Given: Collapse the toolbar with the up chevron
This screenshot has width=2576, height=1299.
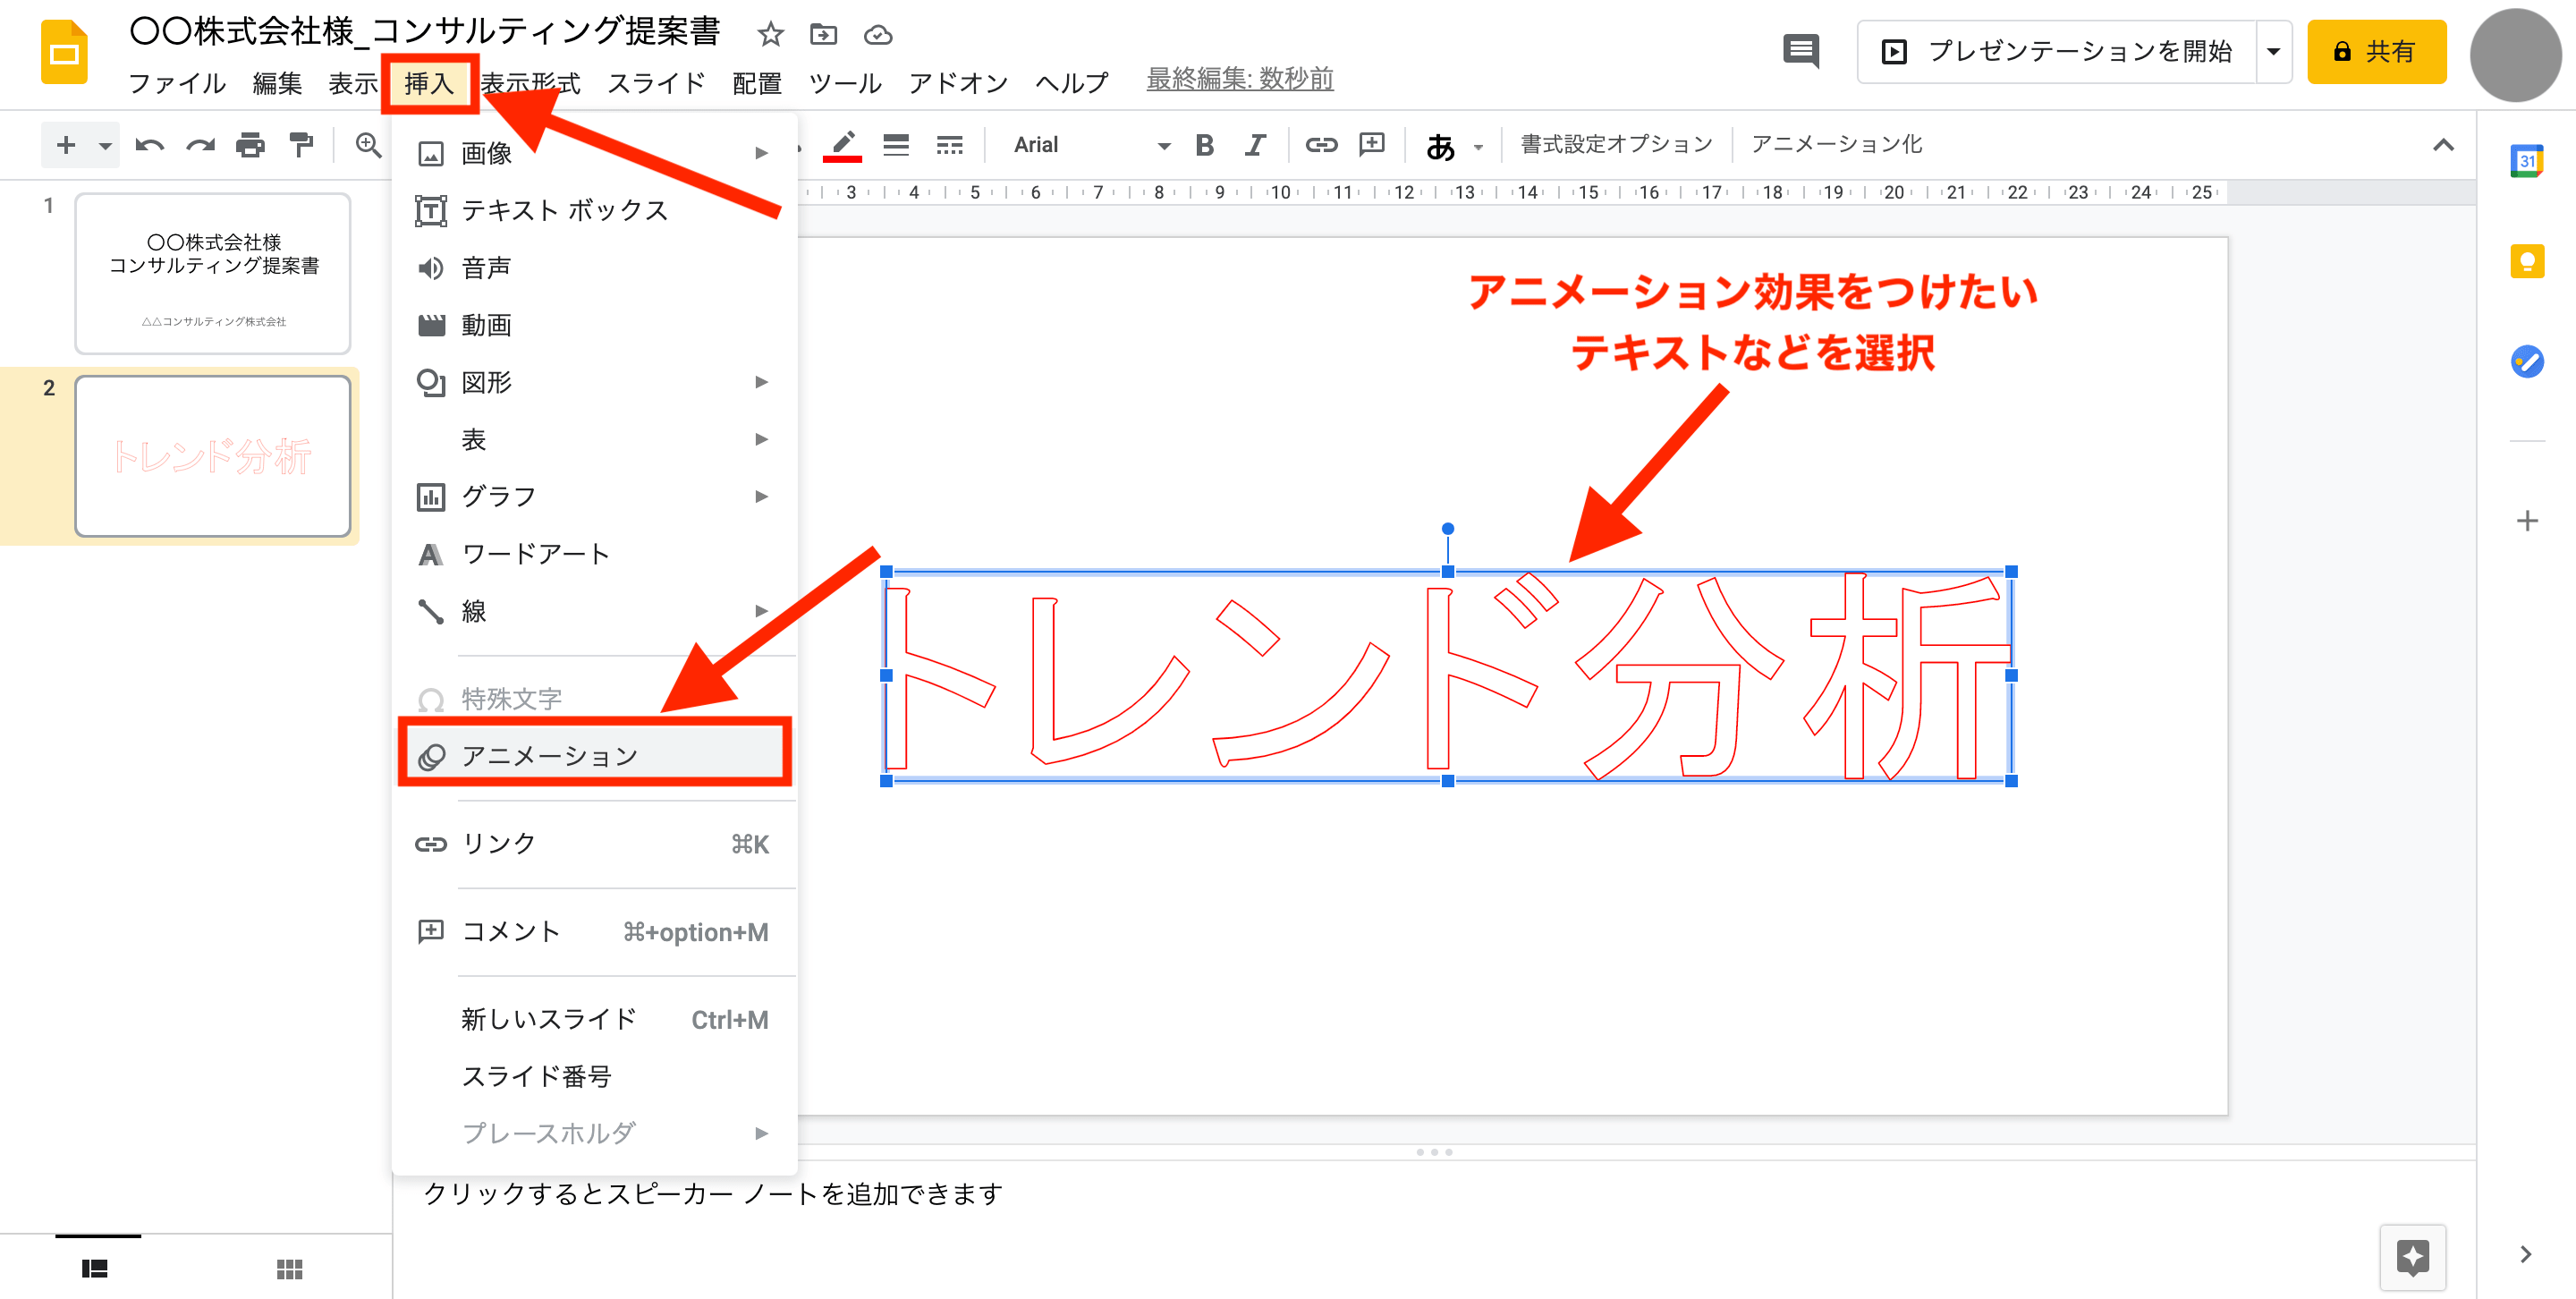Looking at the screenshot, I should click(2443, 145).
